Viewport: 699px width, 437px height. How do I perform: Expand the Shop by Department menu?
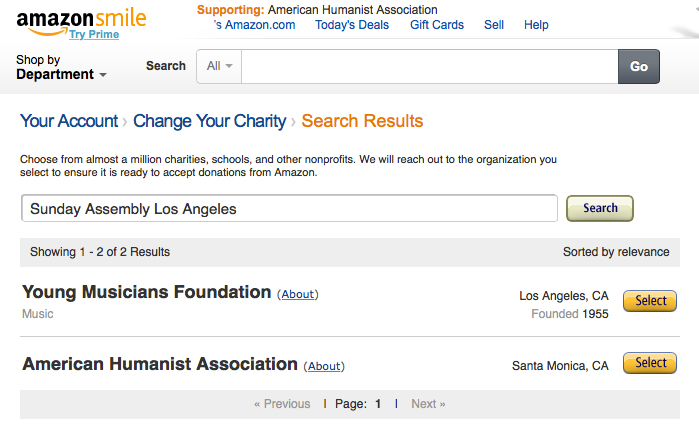[61, 67]
